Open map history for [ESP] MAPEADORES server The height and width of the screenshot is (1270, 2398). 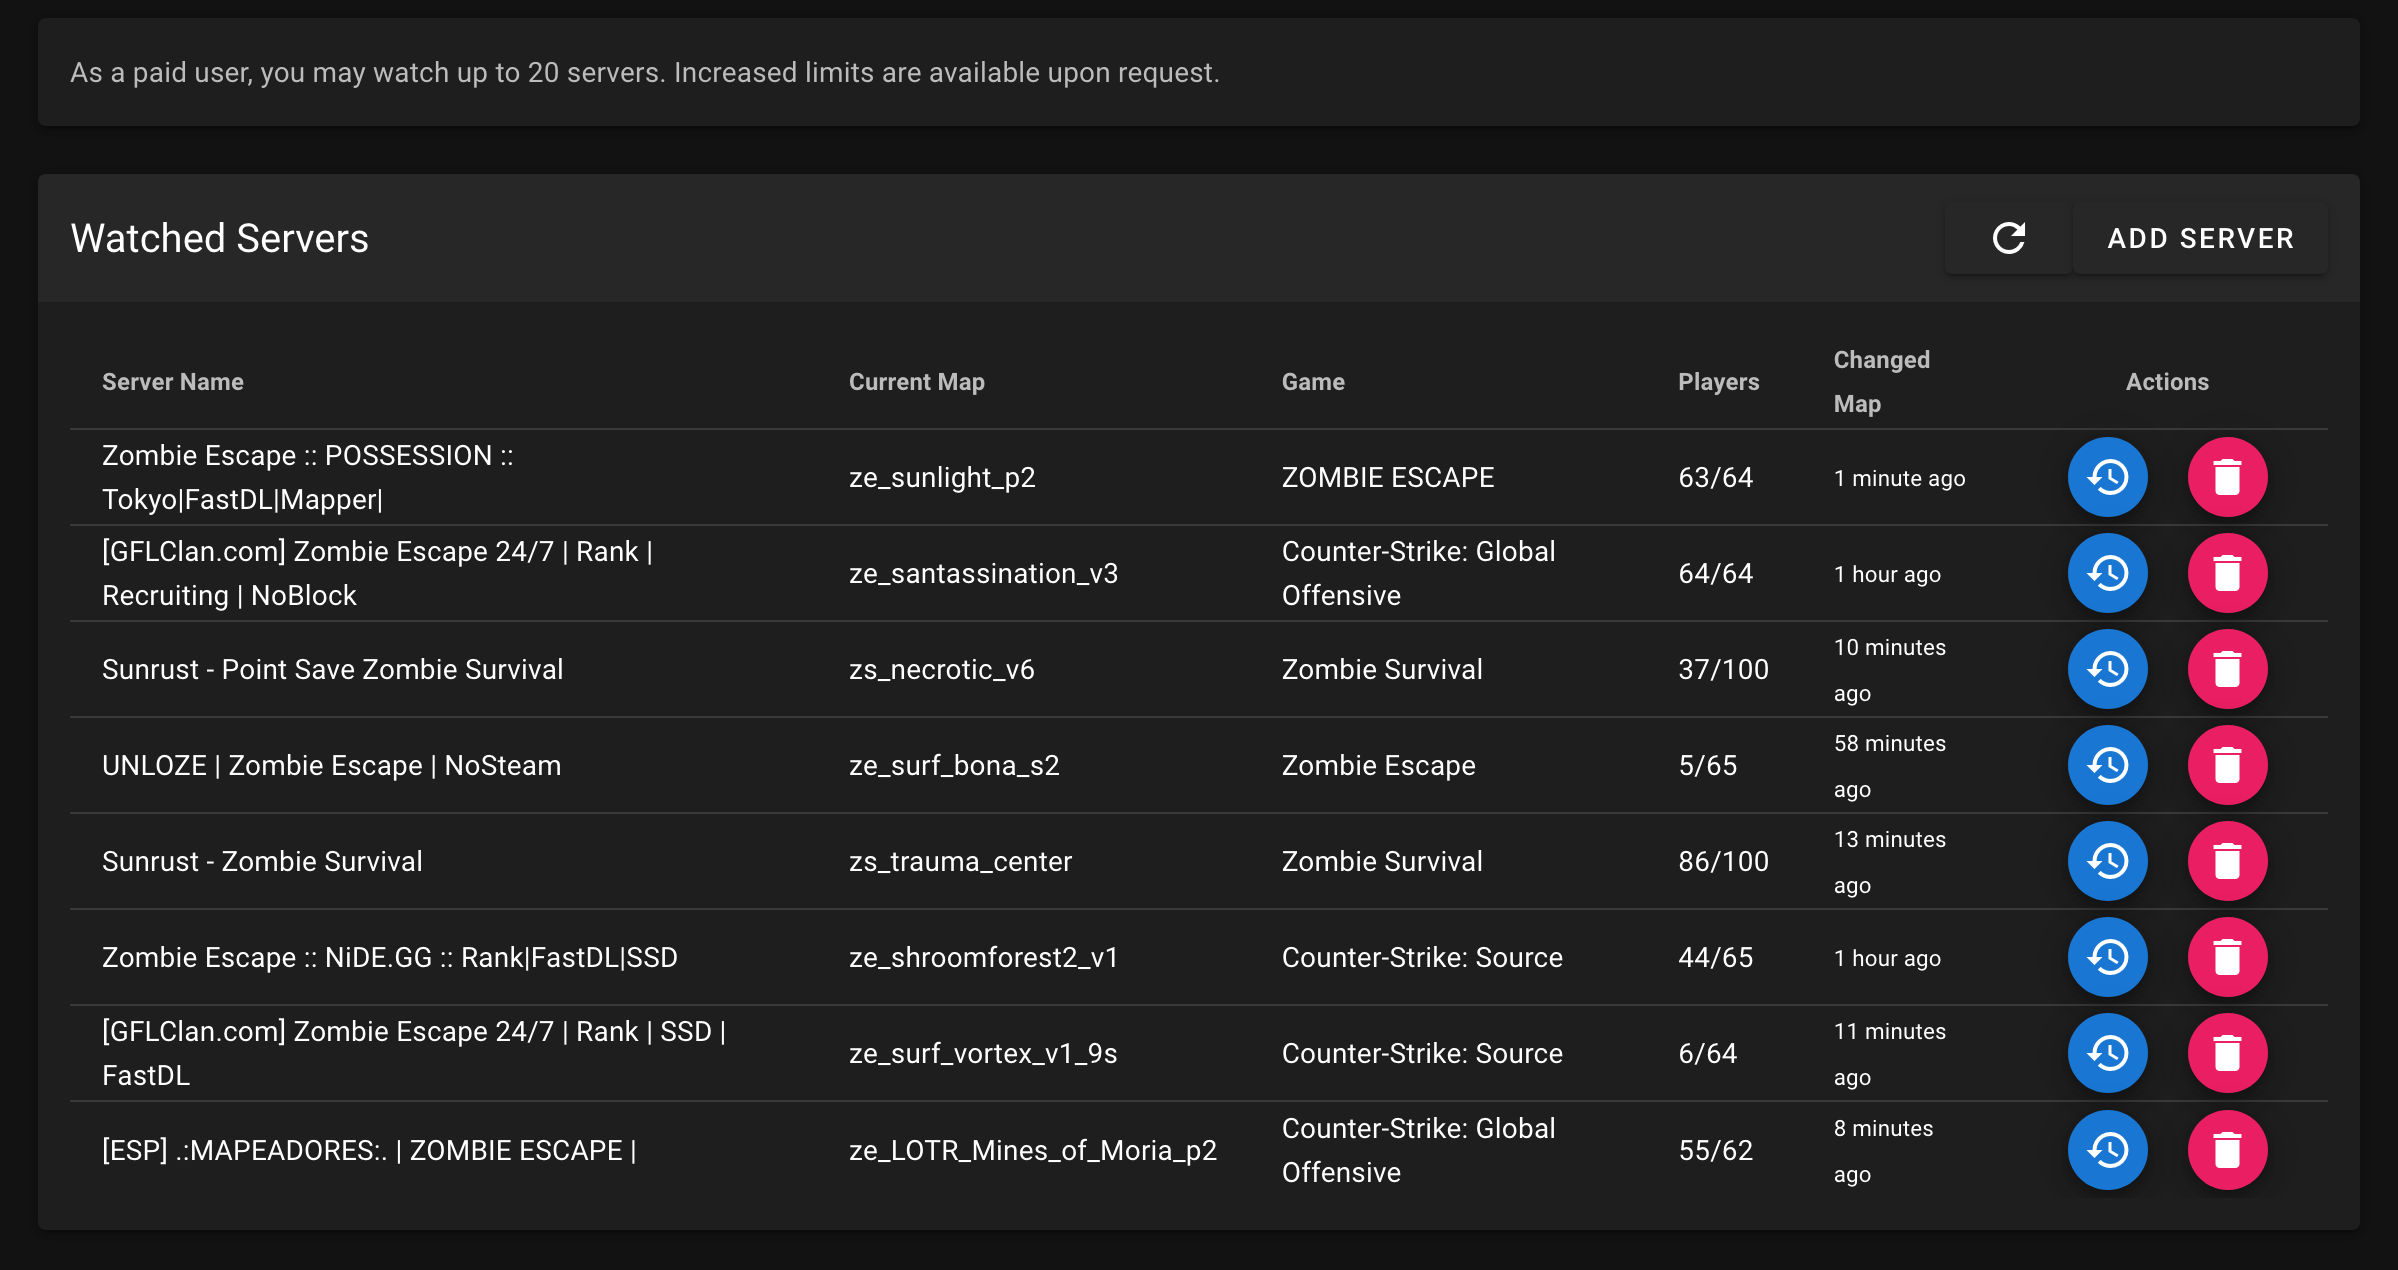[2107, 1150]
